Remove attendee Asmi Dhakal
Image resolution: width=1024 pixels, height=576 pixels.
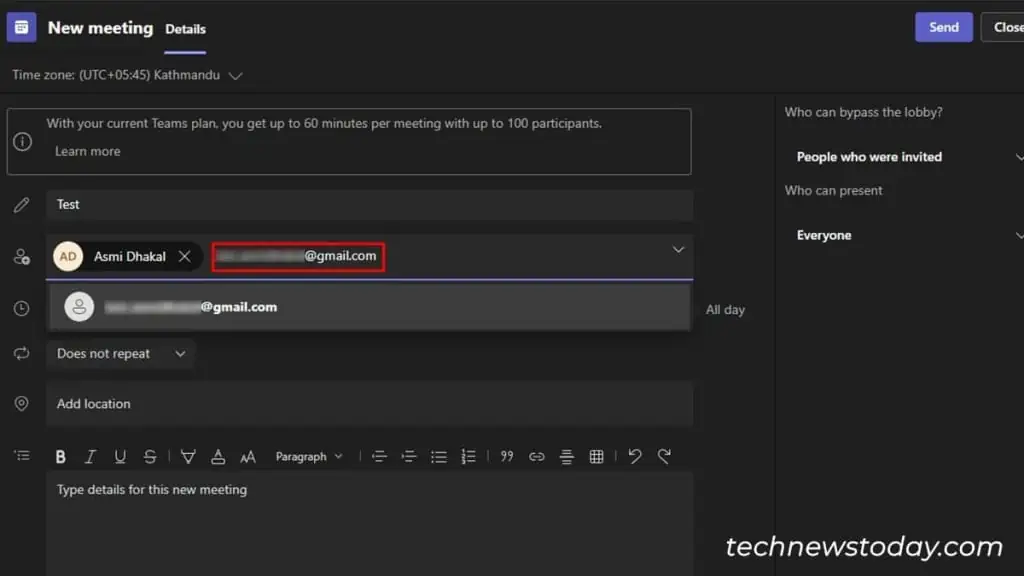(185, 257)
